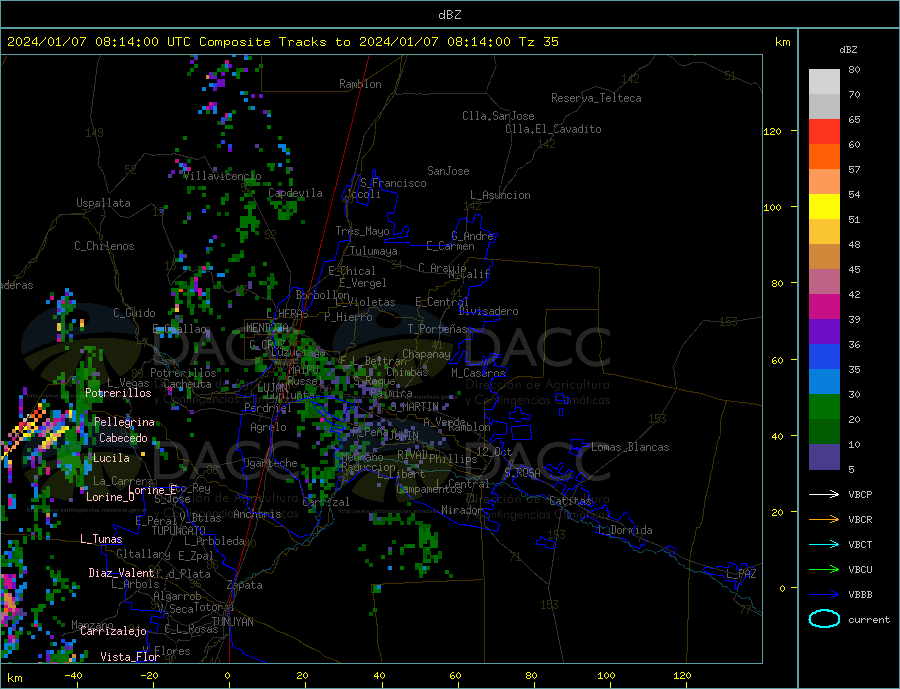This screenshot has height=689, width=900.
Task: Click the L_Dormida label
Action: click(625, 530)
